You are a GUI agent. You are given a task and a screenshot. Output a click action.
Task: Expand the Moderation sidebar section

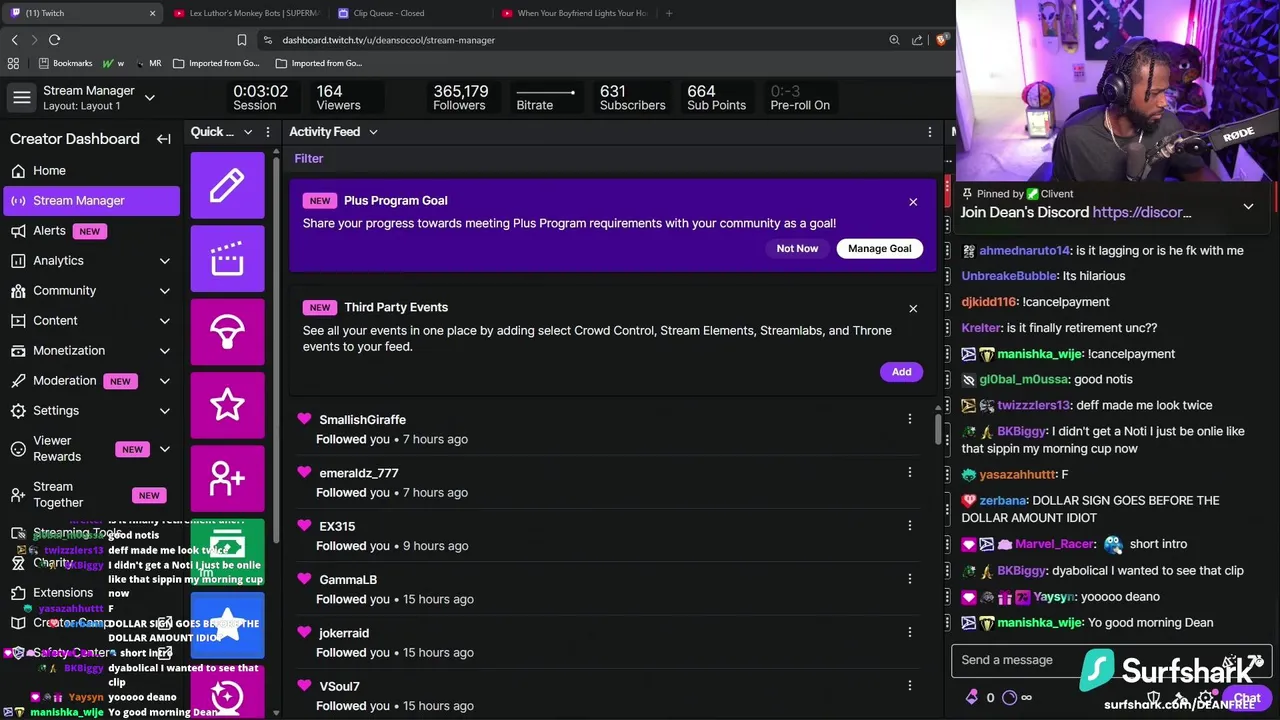[x=165, y=381]
